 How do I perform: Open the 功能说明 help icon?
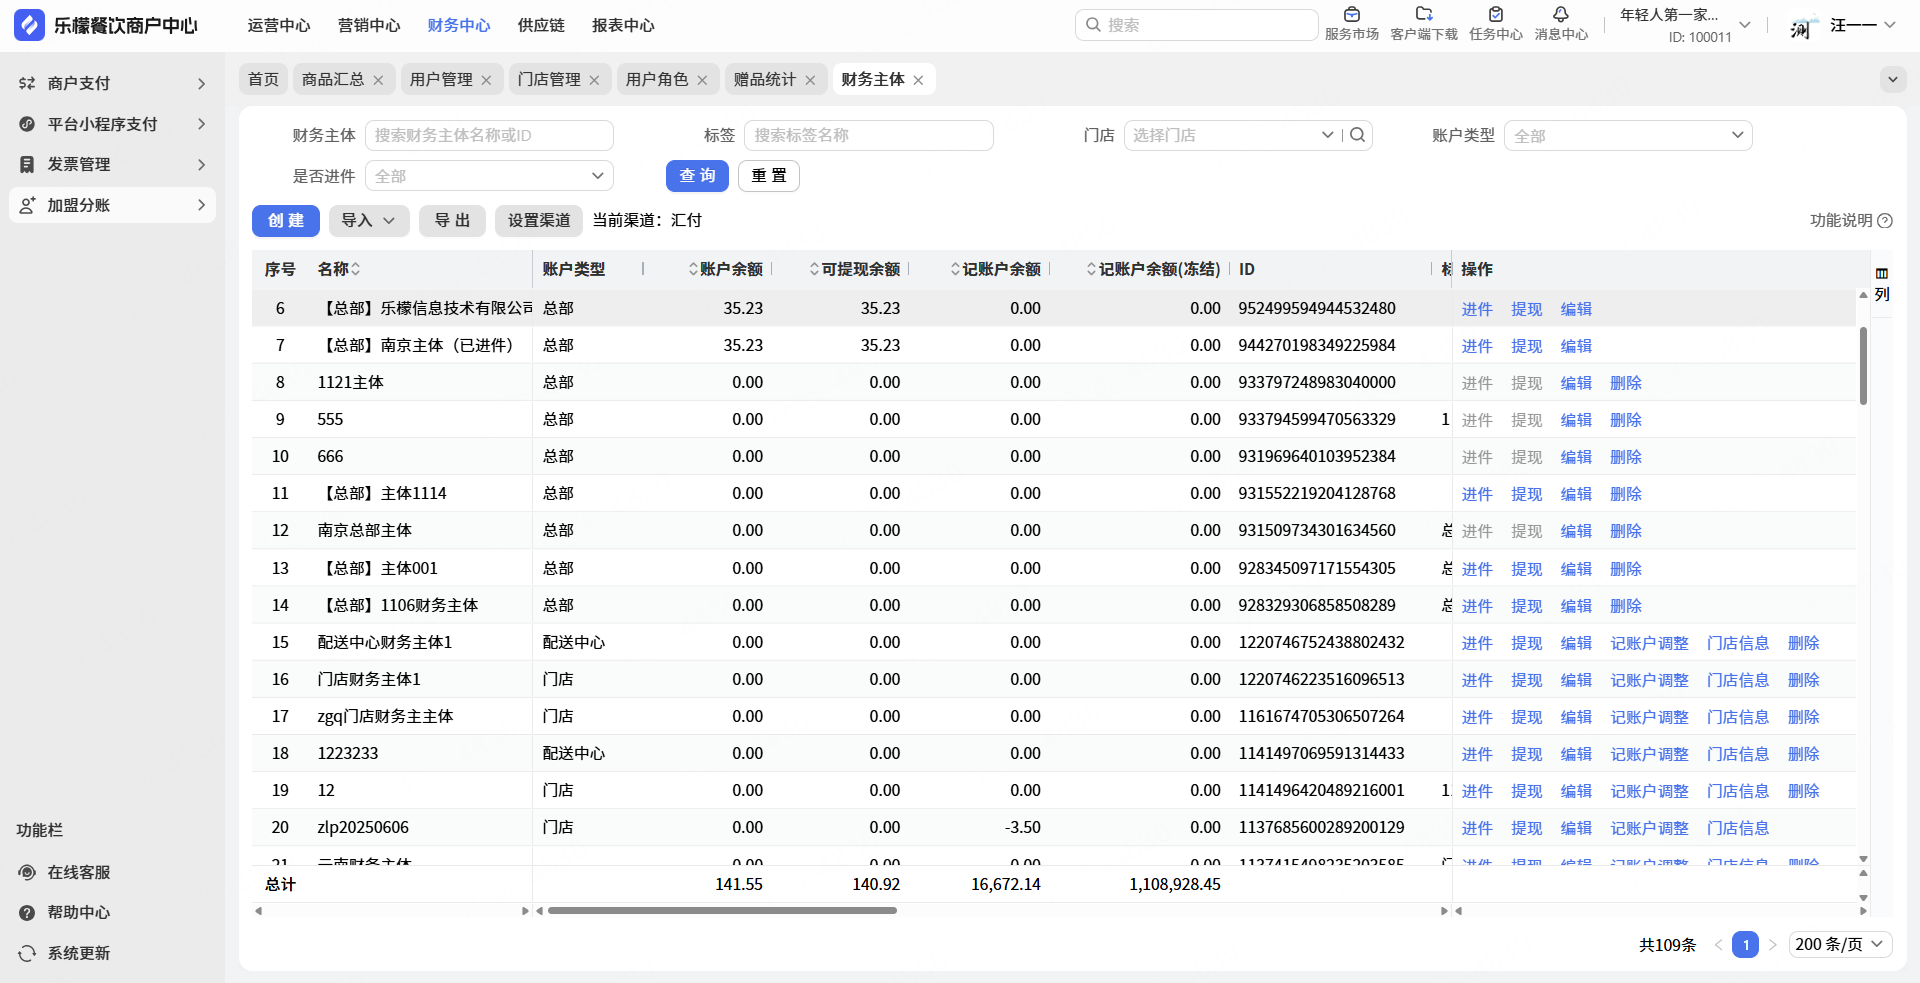tap(1885, 221)
